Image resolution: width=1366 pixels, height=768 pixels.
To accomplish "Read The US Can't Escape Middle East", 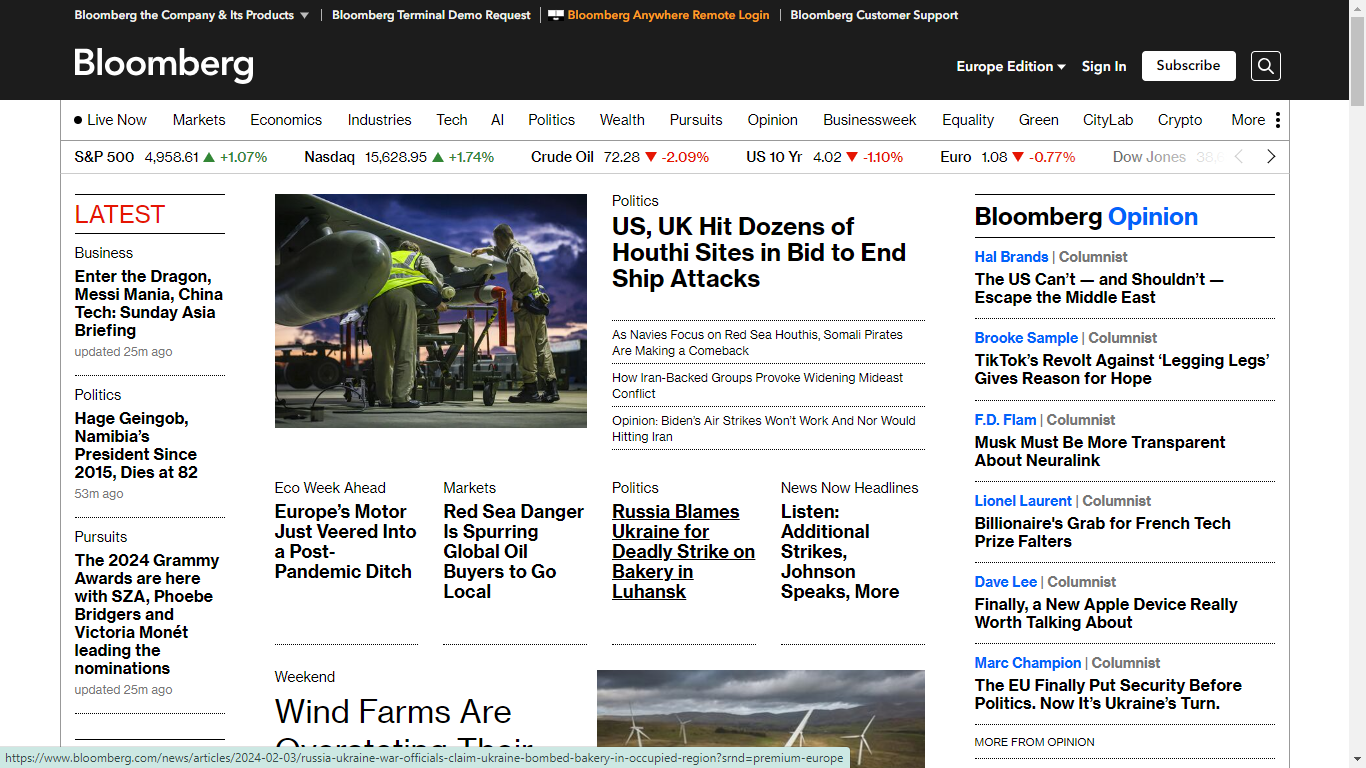I will pos(1099,288).
